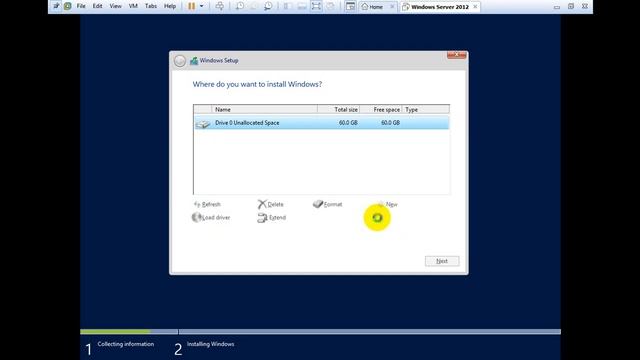Open the Tabs menu

151,6
